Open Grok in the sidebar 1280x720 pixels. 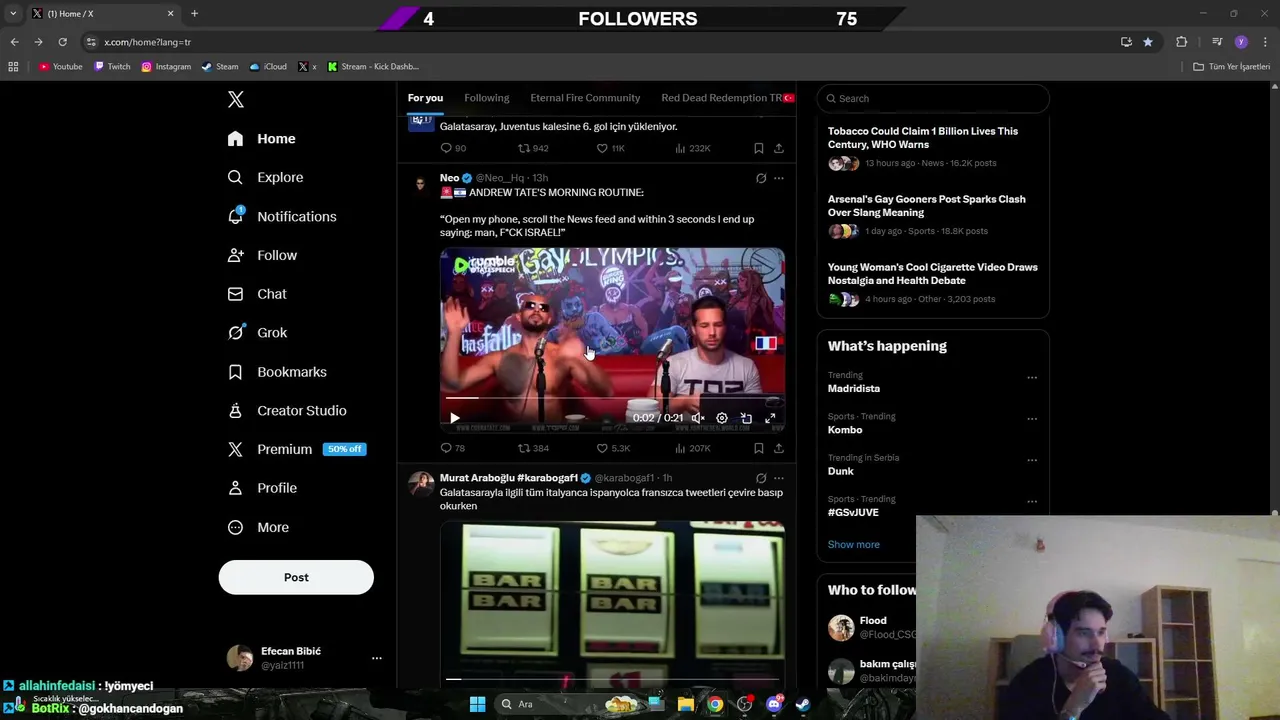[258, 333]
